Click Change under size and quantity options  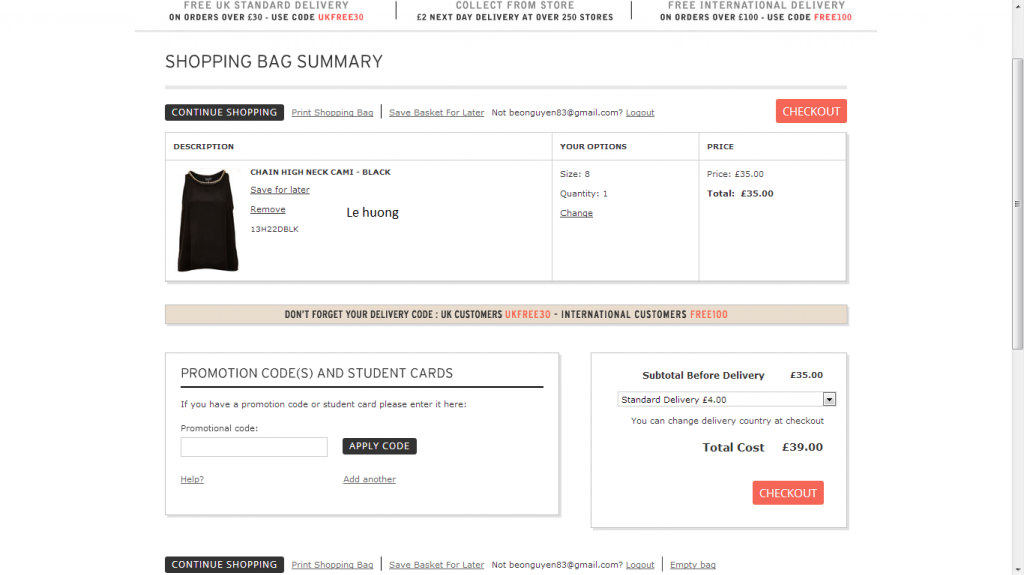coord(576,213)
